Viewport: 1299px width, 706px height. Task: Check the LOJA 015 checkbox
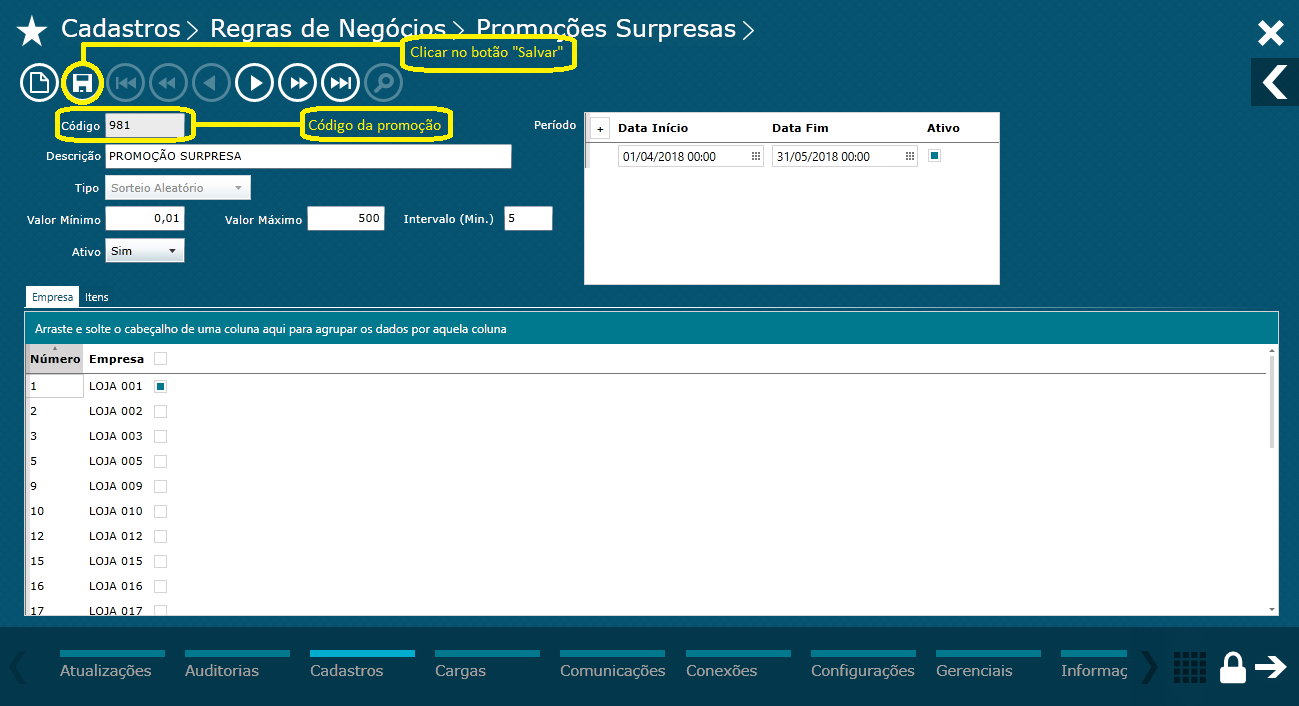tap(160, 561)
